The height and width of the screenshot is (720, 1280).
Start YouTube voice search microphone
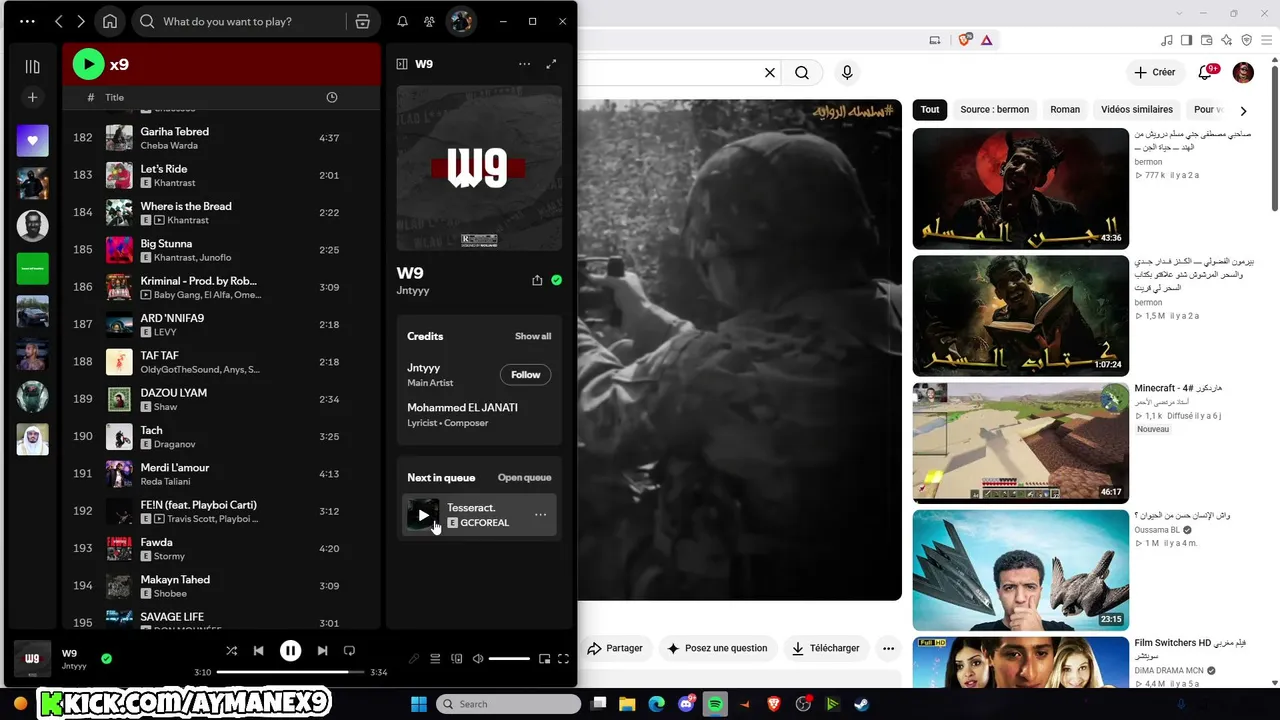coord(847,72)
